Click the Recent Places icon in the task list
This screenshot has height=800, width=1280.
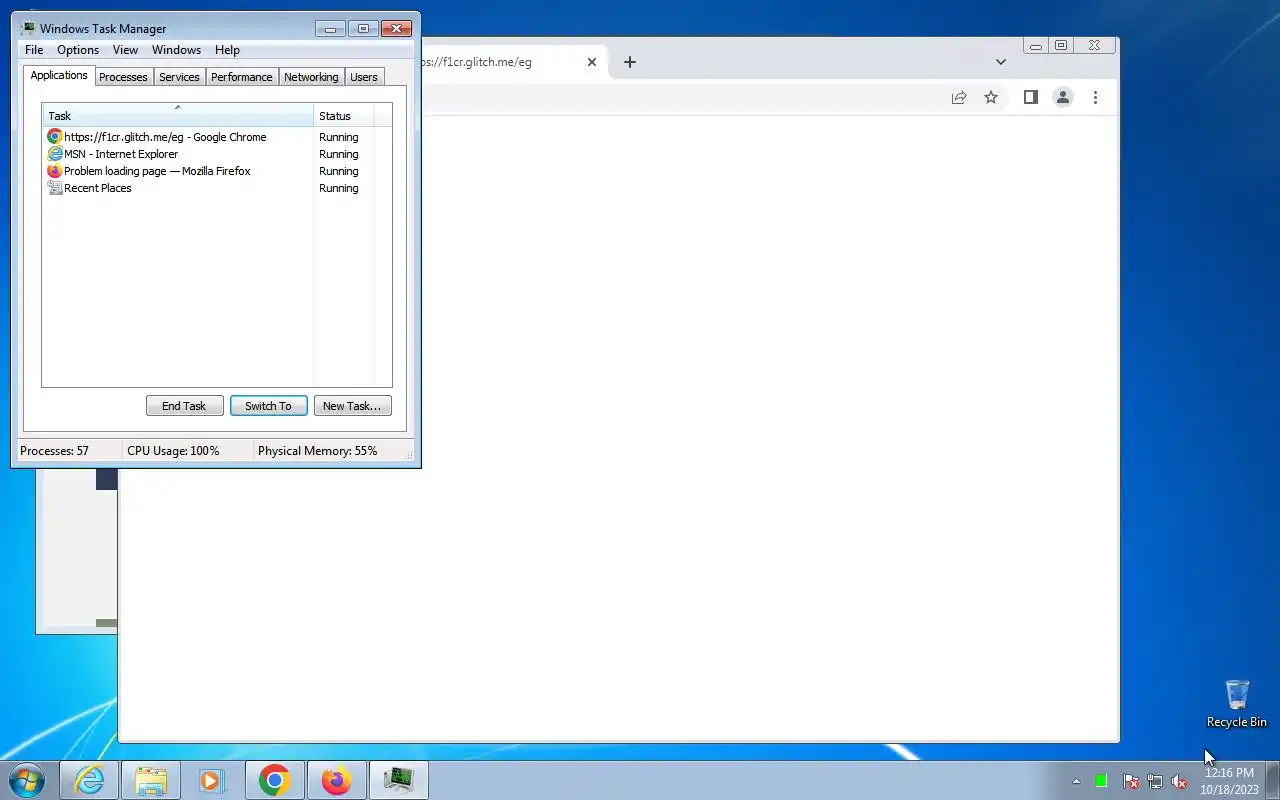tap(55, 188)
